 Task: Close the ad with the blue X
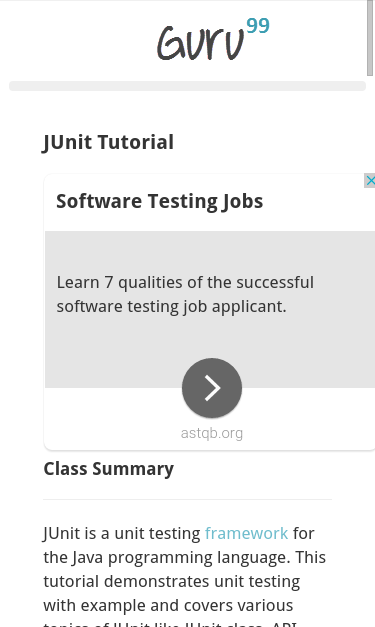(370, 180)
